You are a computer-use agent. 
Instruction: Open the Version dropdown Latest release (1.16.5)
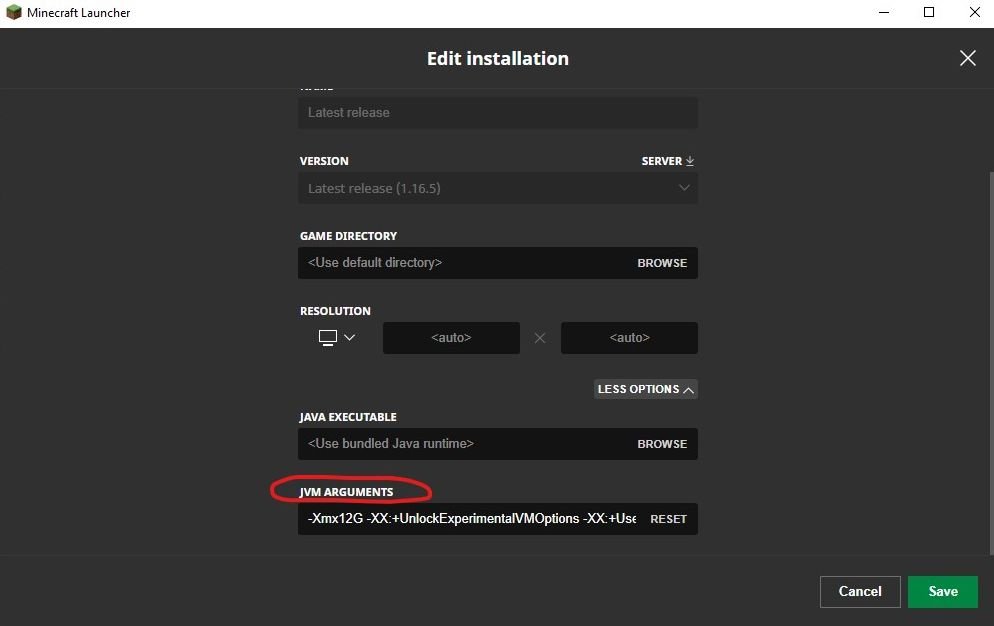(498, 188)
